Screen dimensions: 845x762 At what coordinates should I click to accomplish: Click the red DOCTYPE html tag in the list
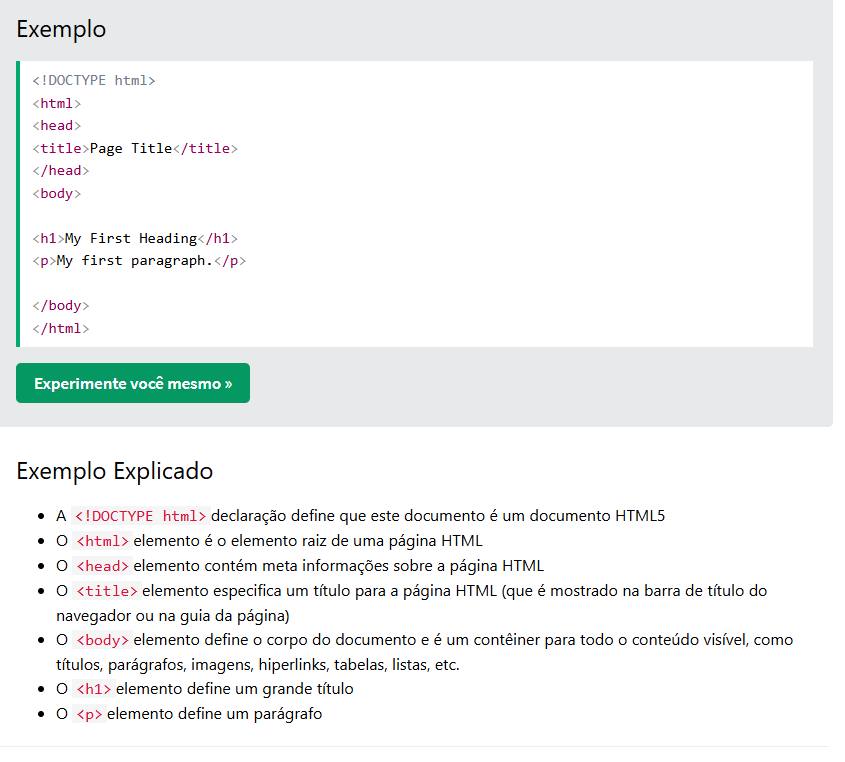pos(140,516)
